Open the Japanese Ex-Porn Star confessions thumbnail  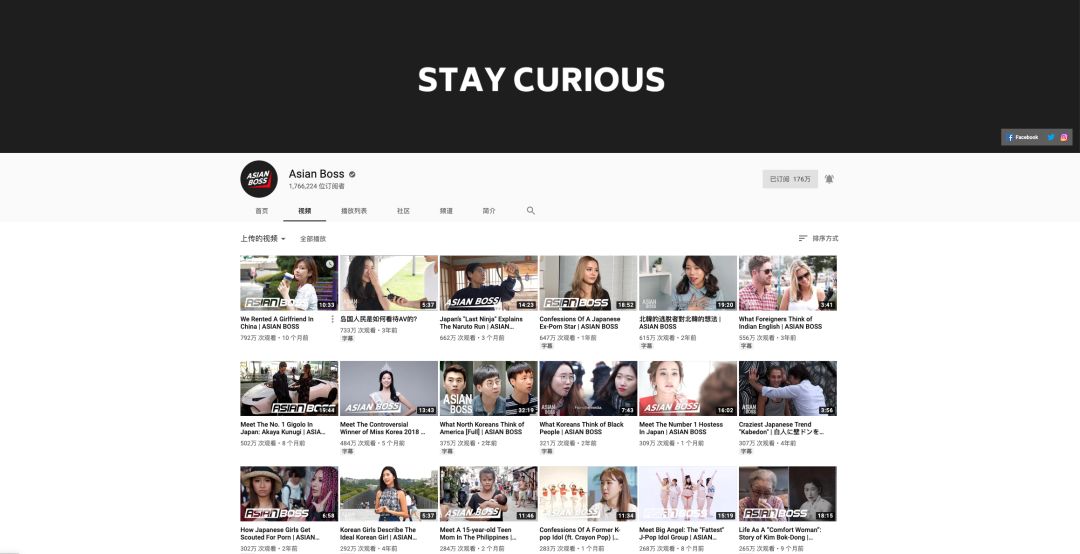click(588, 283)
